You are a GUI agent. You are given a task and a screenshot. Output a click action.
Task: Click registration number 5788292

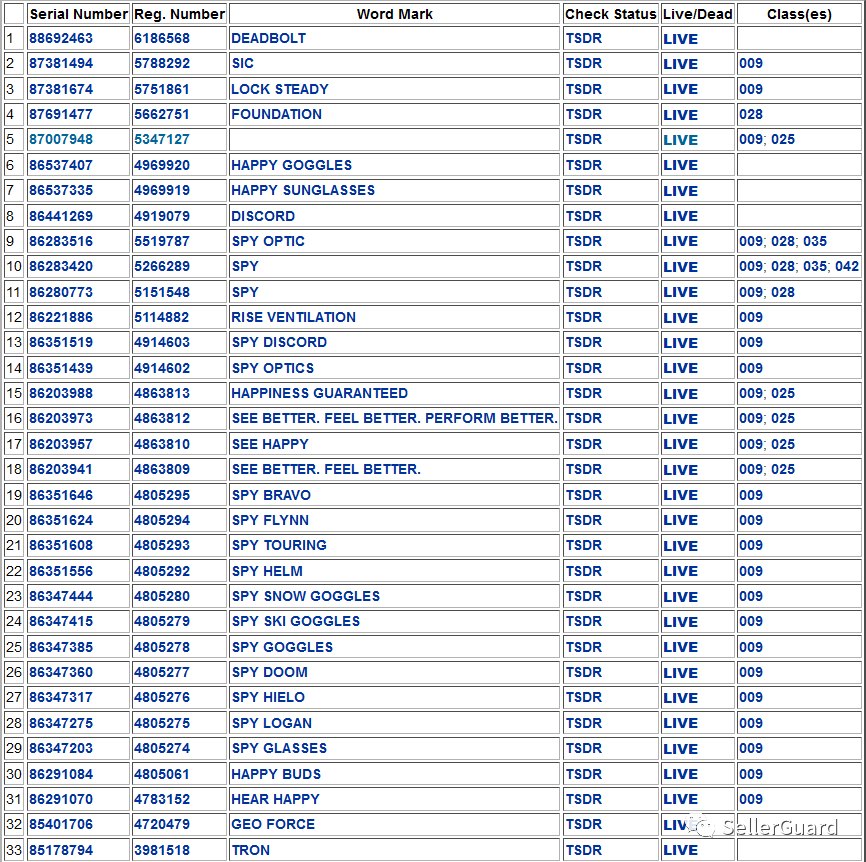162,63
